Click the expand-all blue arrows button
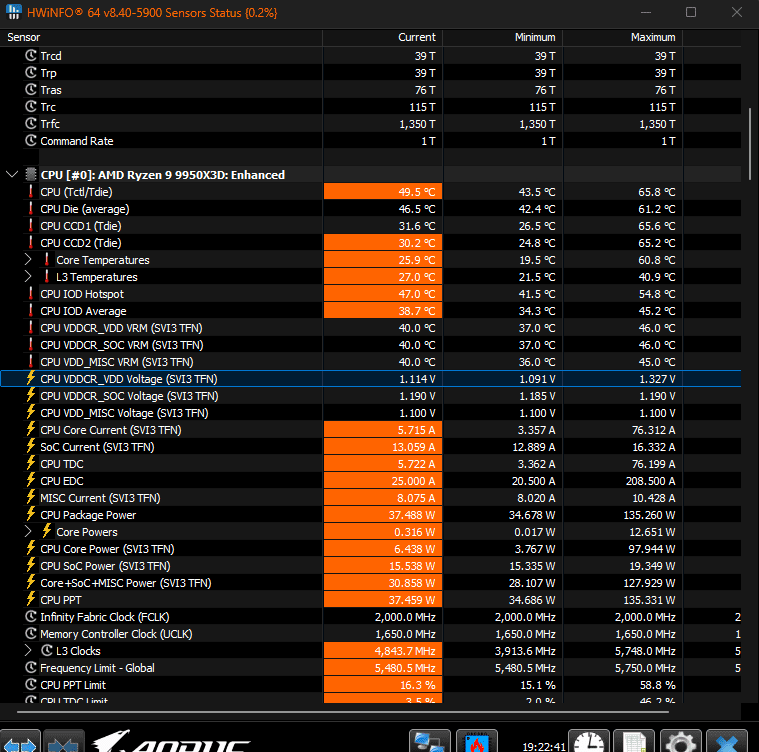The height and width of the screenshot is (752, 759). (x=20, y=741)
